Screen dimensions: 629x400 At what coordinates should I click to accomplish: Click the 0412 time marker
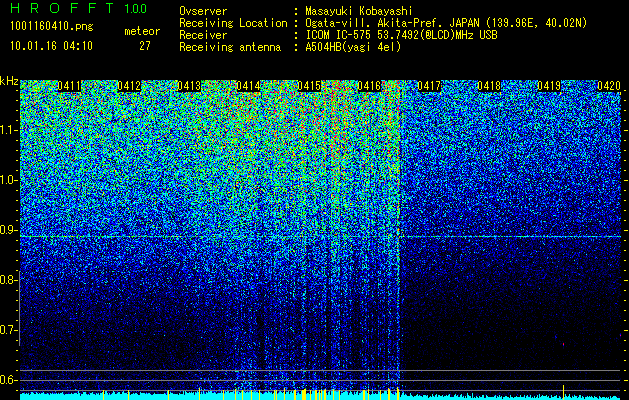pyautogui.click(x=129, y=86)
